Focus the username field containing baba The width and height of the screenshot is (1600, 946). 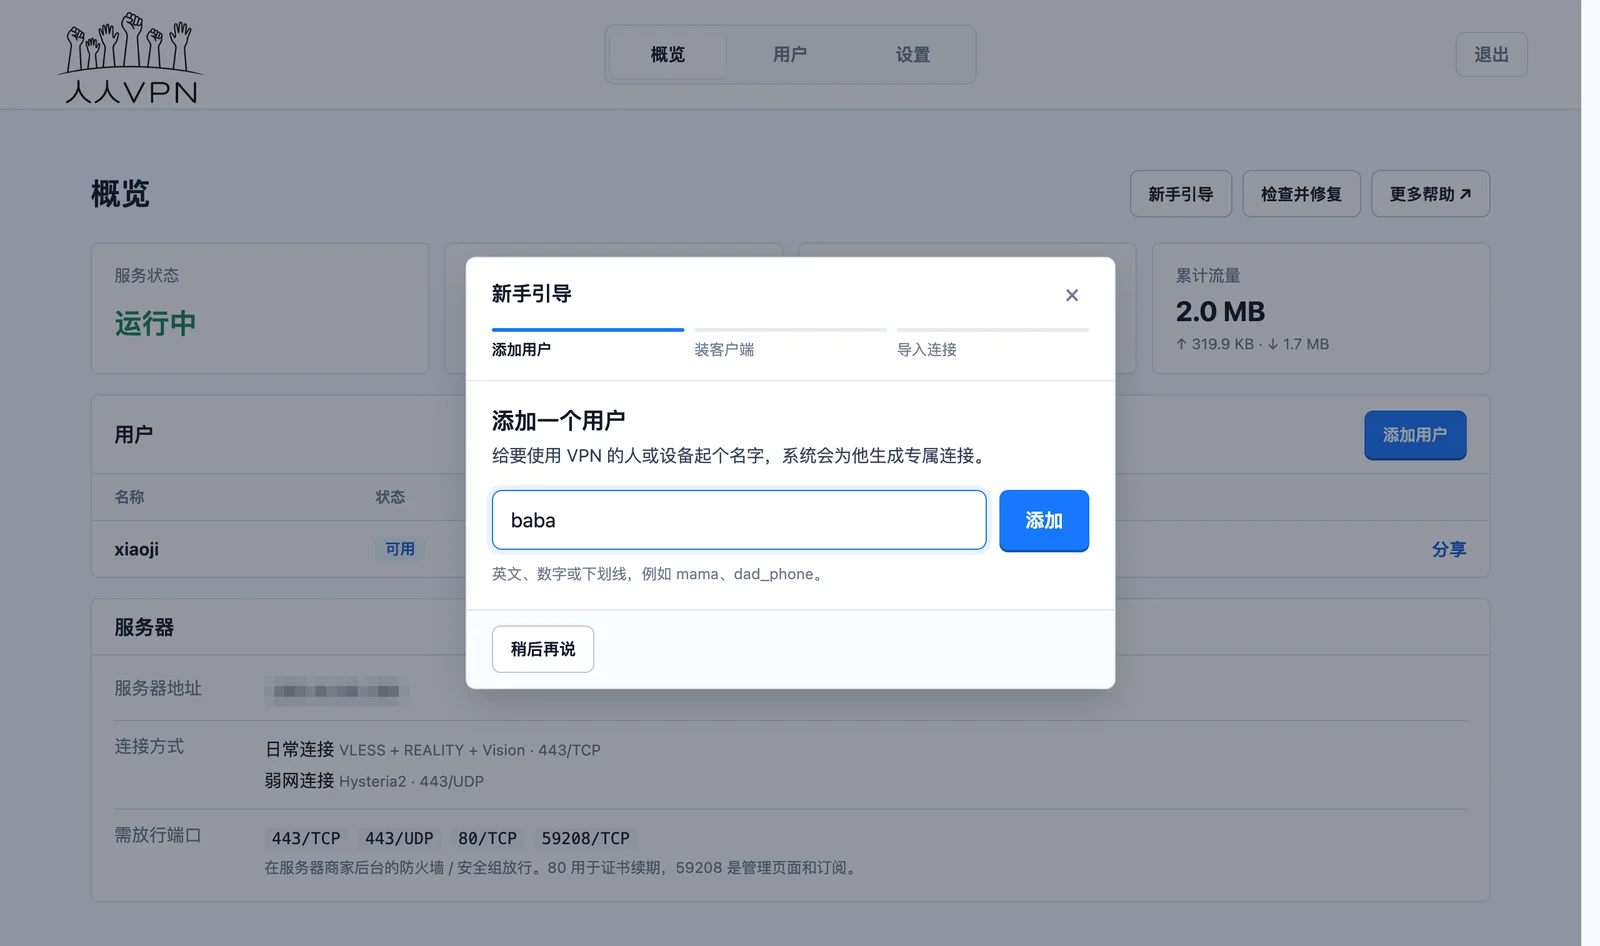739,520
